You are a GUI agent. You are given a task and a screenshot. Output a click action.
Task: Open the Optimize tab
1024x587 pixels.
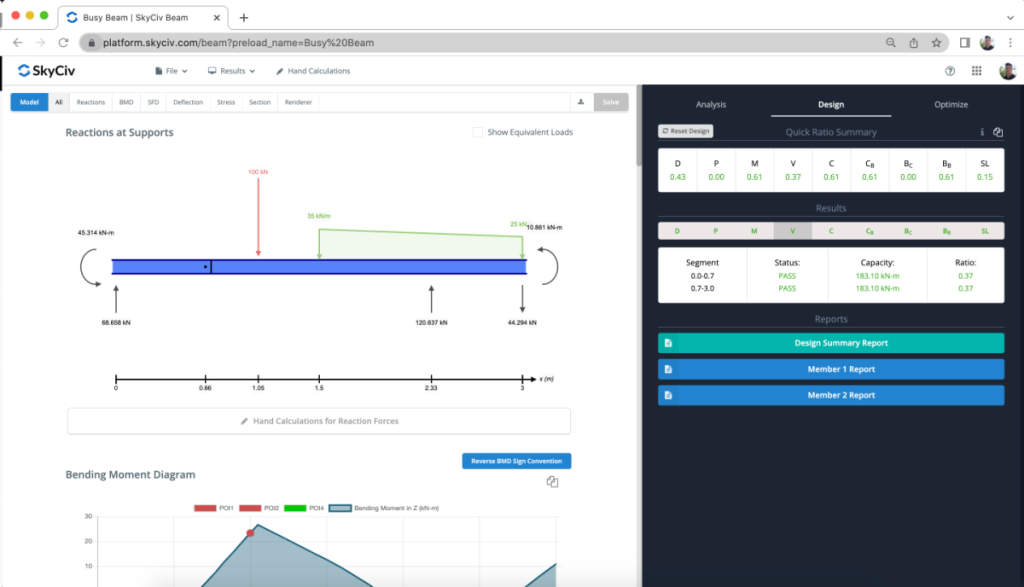pos(951,104)
